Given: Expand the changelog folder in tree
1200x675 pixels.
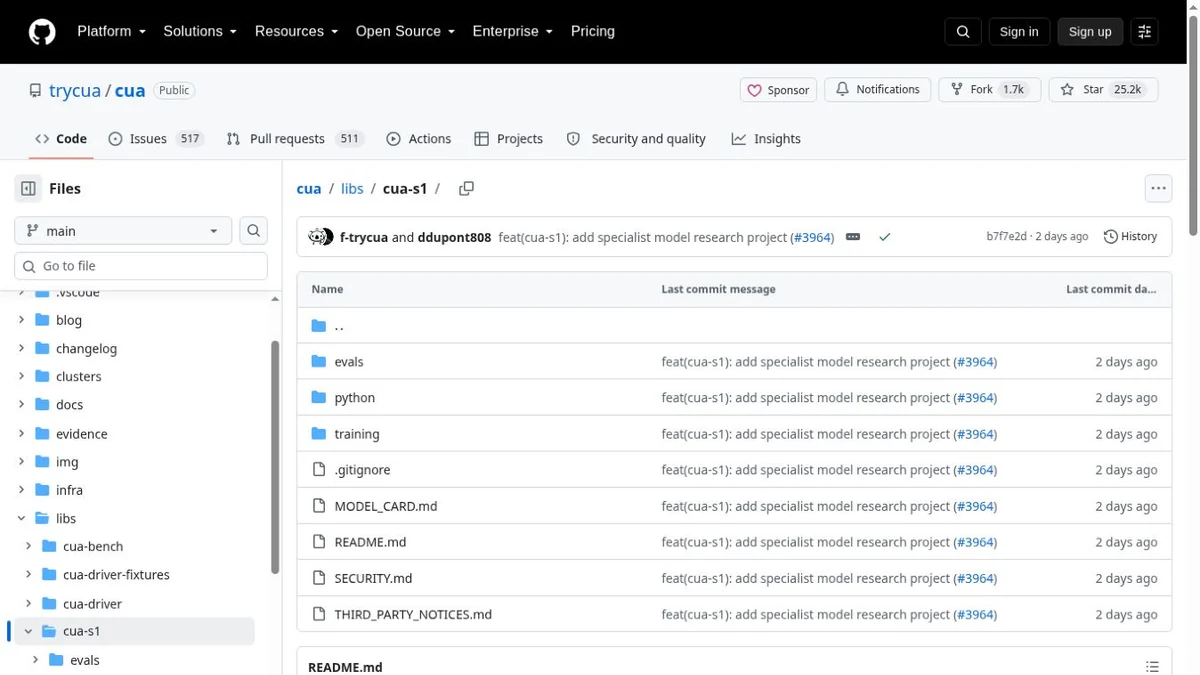Looking at the screenshot, I should (21, 348).
